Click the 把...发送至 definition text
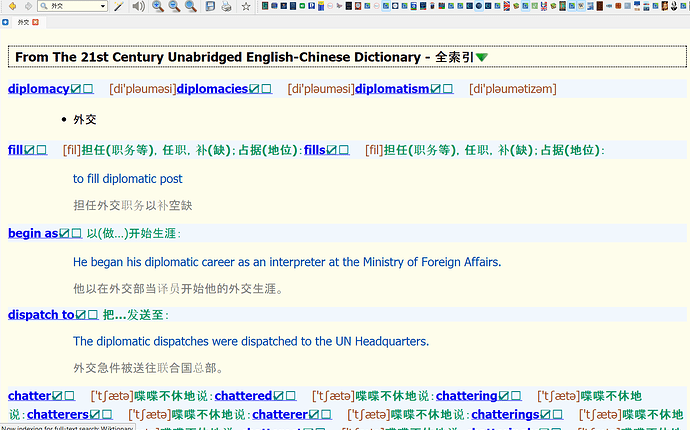The width and height of the screenshot is (690, 430). pos(136,315)
